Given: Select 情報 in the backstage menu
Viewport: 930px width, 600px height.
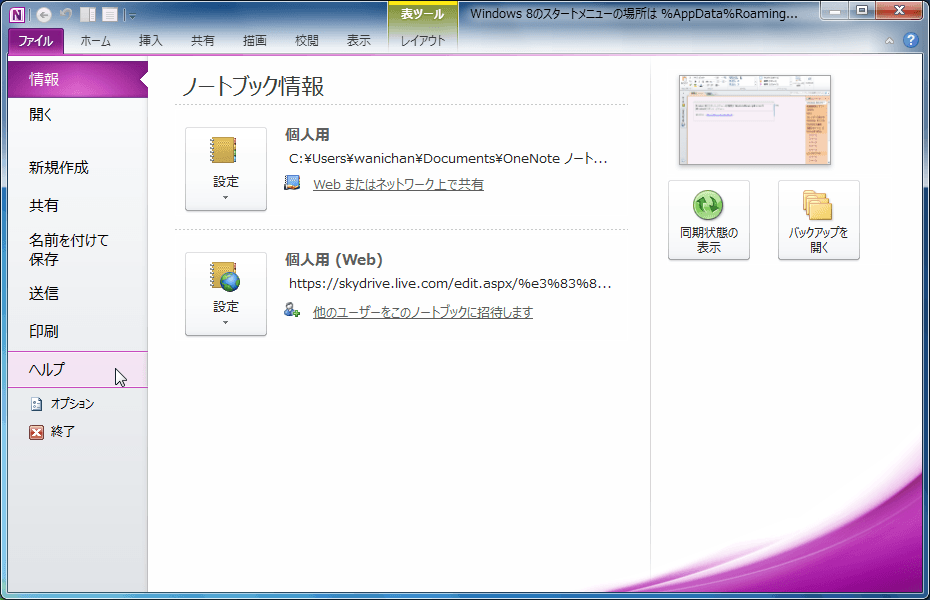Looking at the screenshot, I should [78, 79].
